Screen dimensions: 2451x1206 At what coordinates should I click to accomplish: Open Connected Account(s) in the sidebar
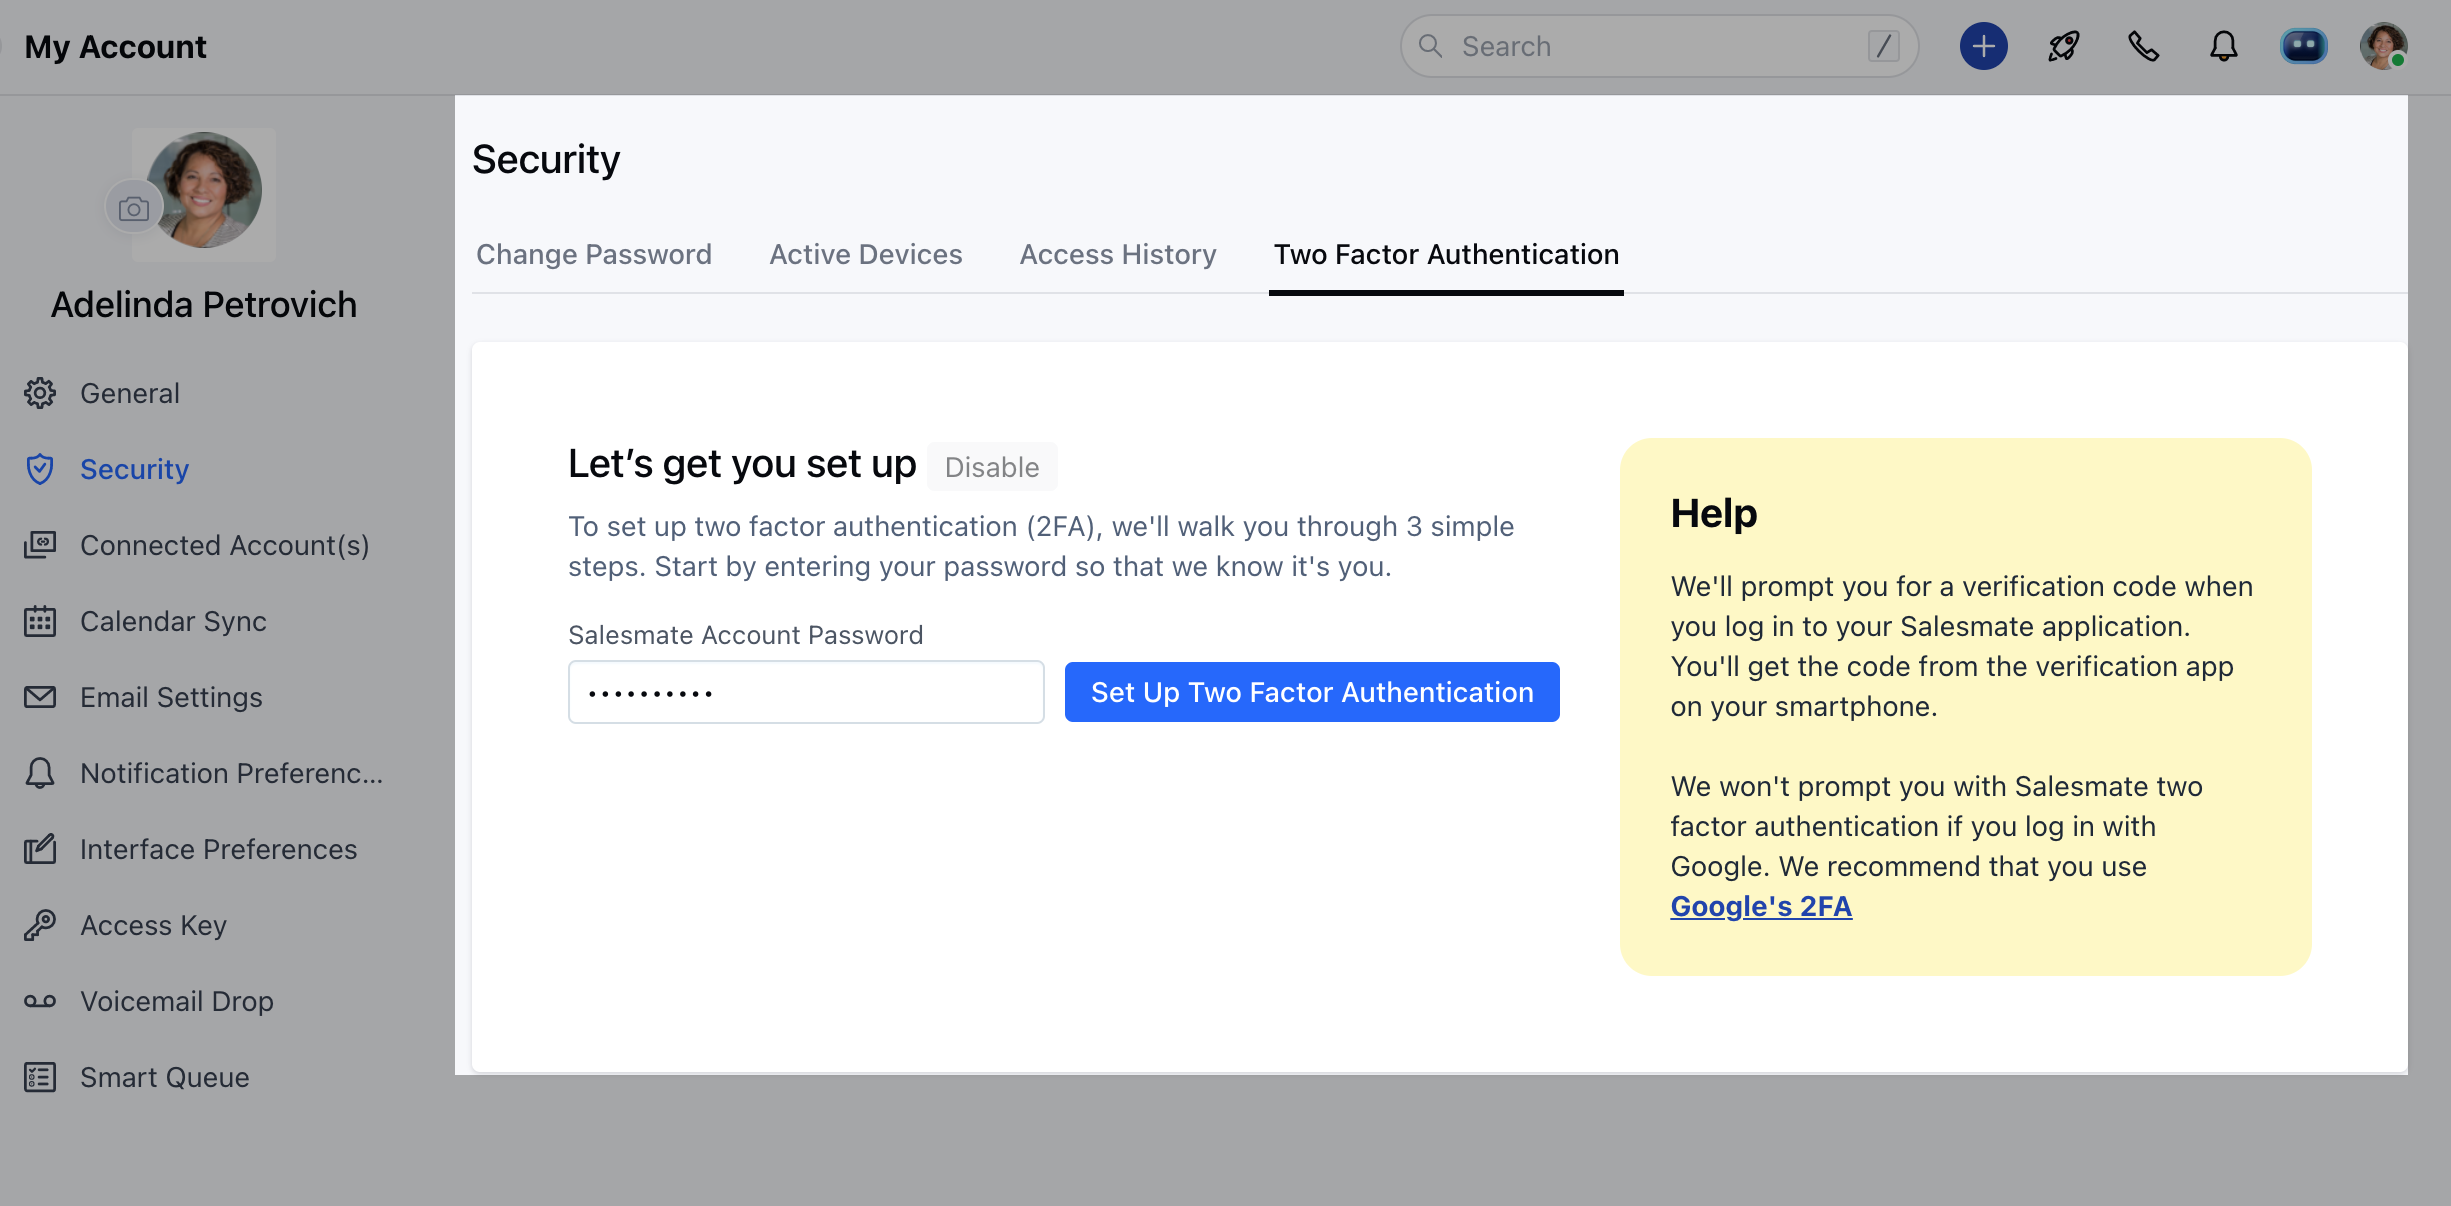click(x=224, y=545)
